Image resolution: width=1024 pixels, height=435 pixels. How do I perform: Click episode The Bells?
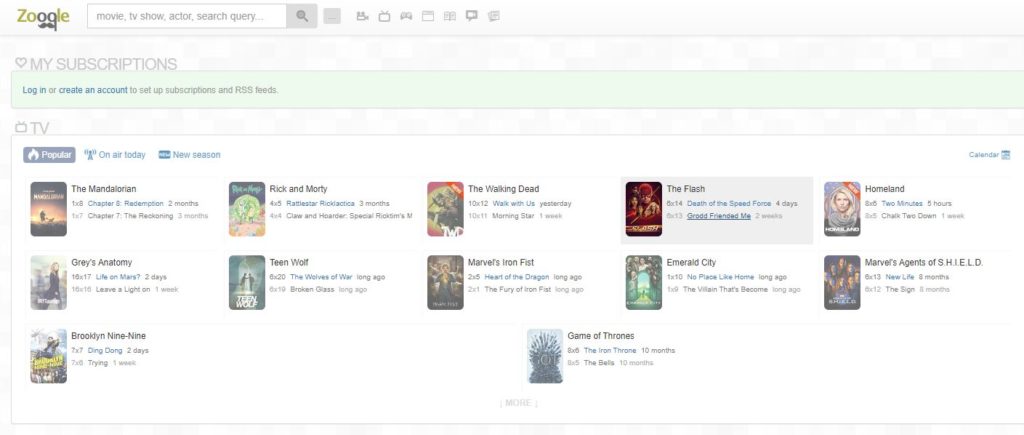(599, 363)
